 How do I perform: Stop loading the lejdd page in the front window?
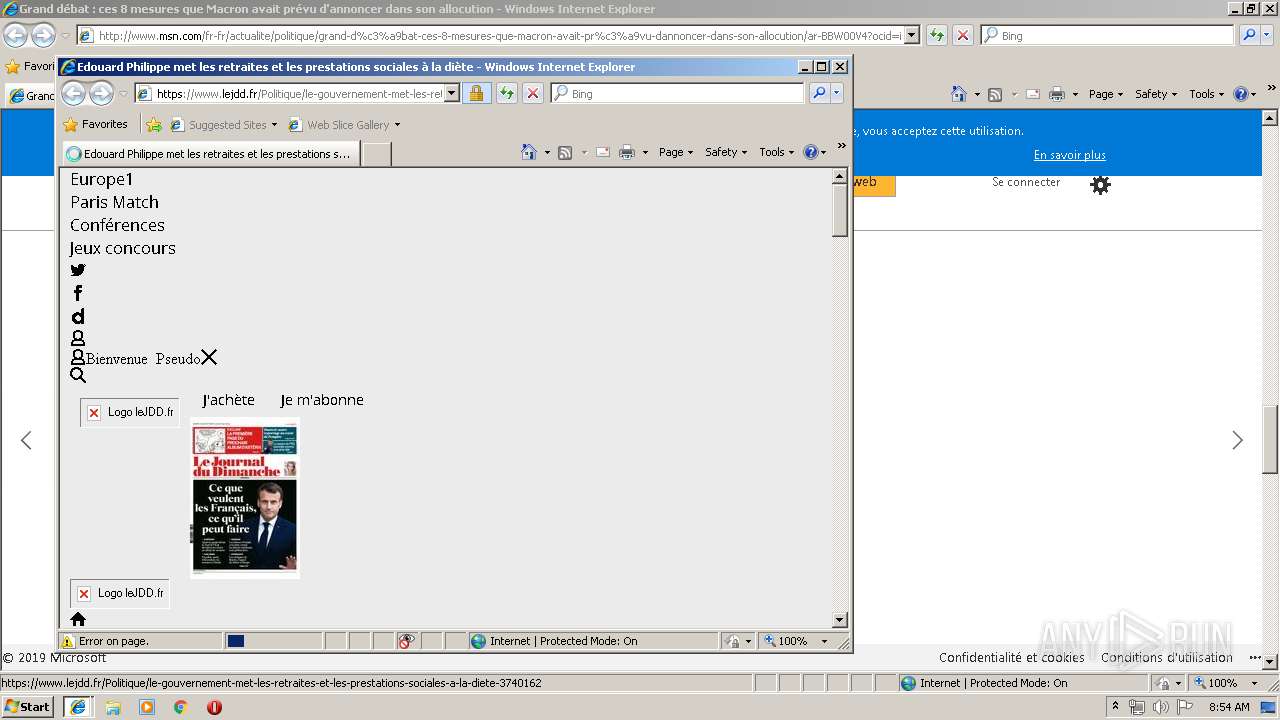[533, 93]
